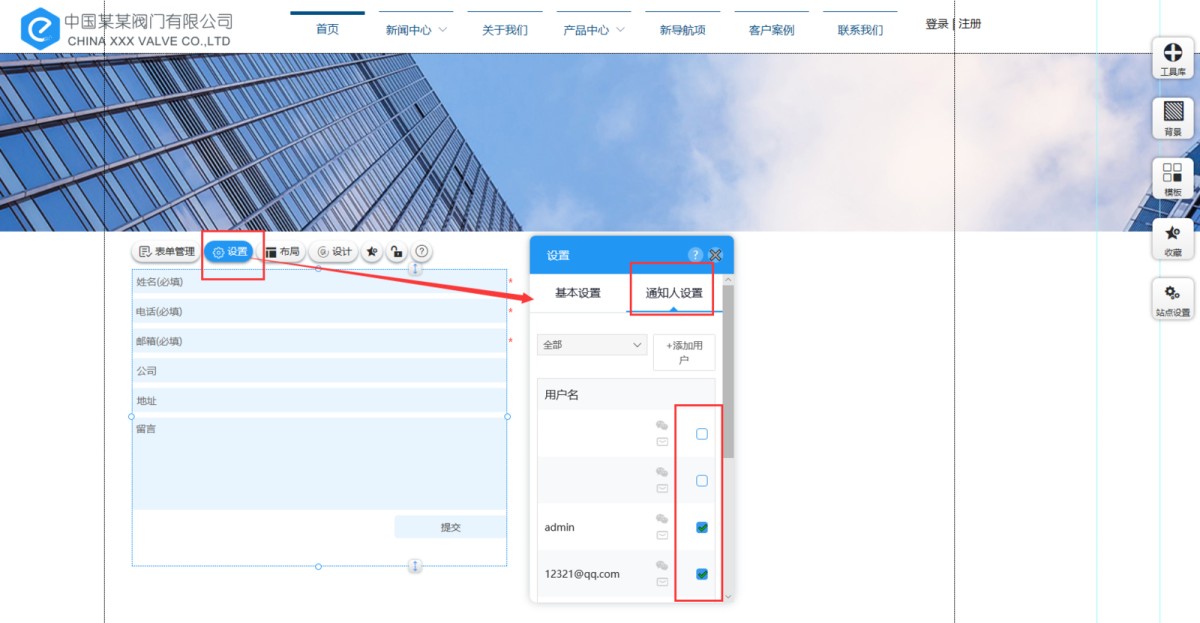The width and height of the screenshot is (1200, 623).
Task: Uncheck the admin user checkbox
Action: click(702, 527)
